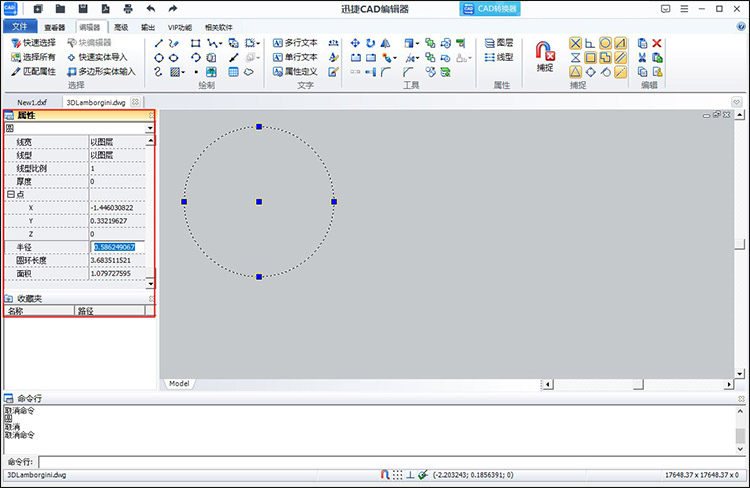Click the help question mark icon
The width and height of the screenshot is (750, 488).
coord(741,27)
